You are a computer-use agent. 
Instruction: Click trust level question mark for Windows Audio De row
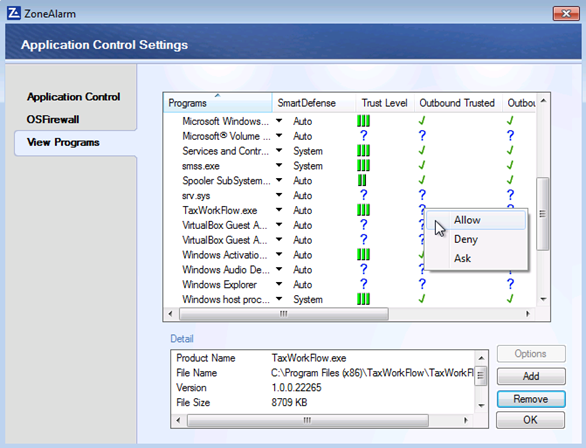pos(363,269)
